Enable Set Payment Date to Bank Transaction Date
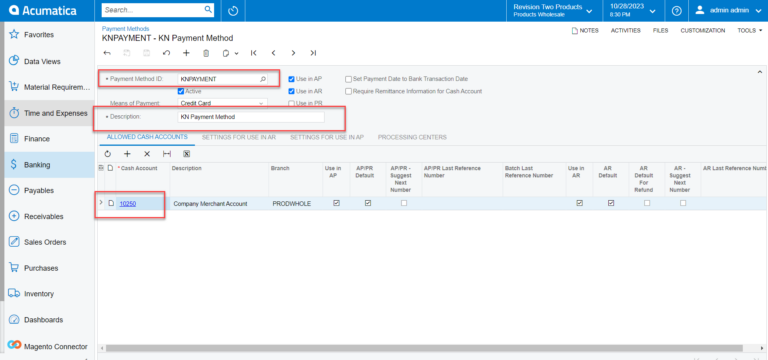The height and width of the screenshot is (360, 768). [348, 78]
